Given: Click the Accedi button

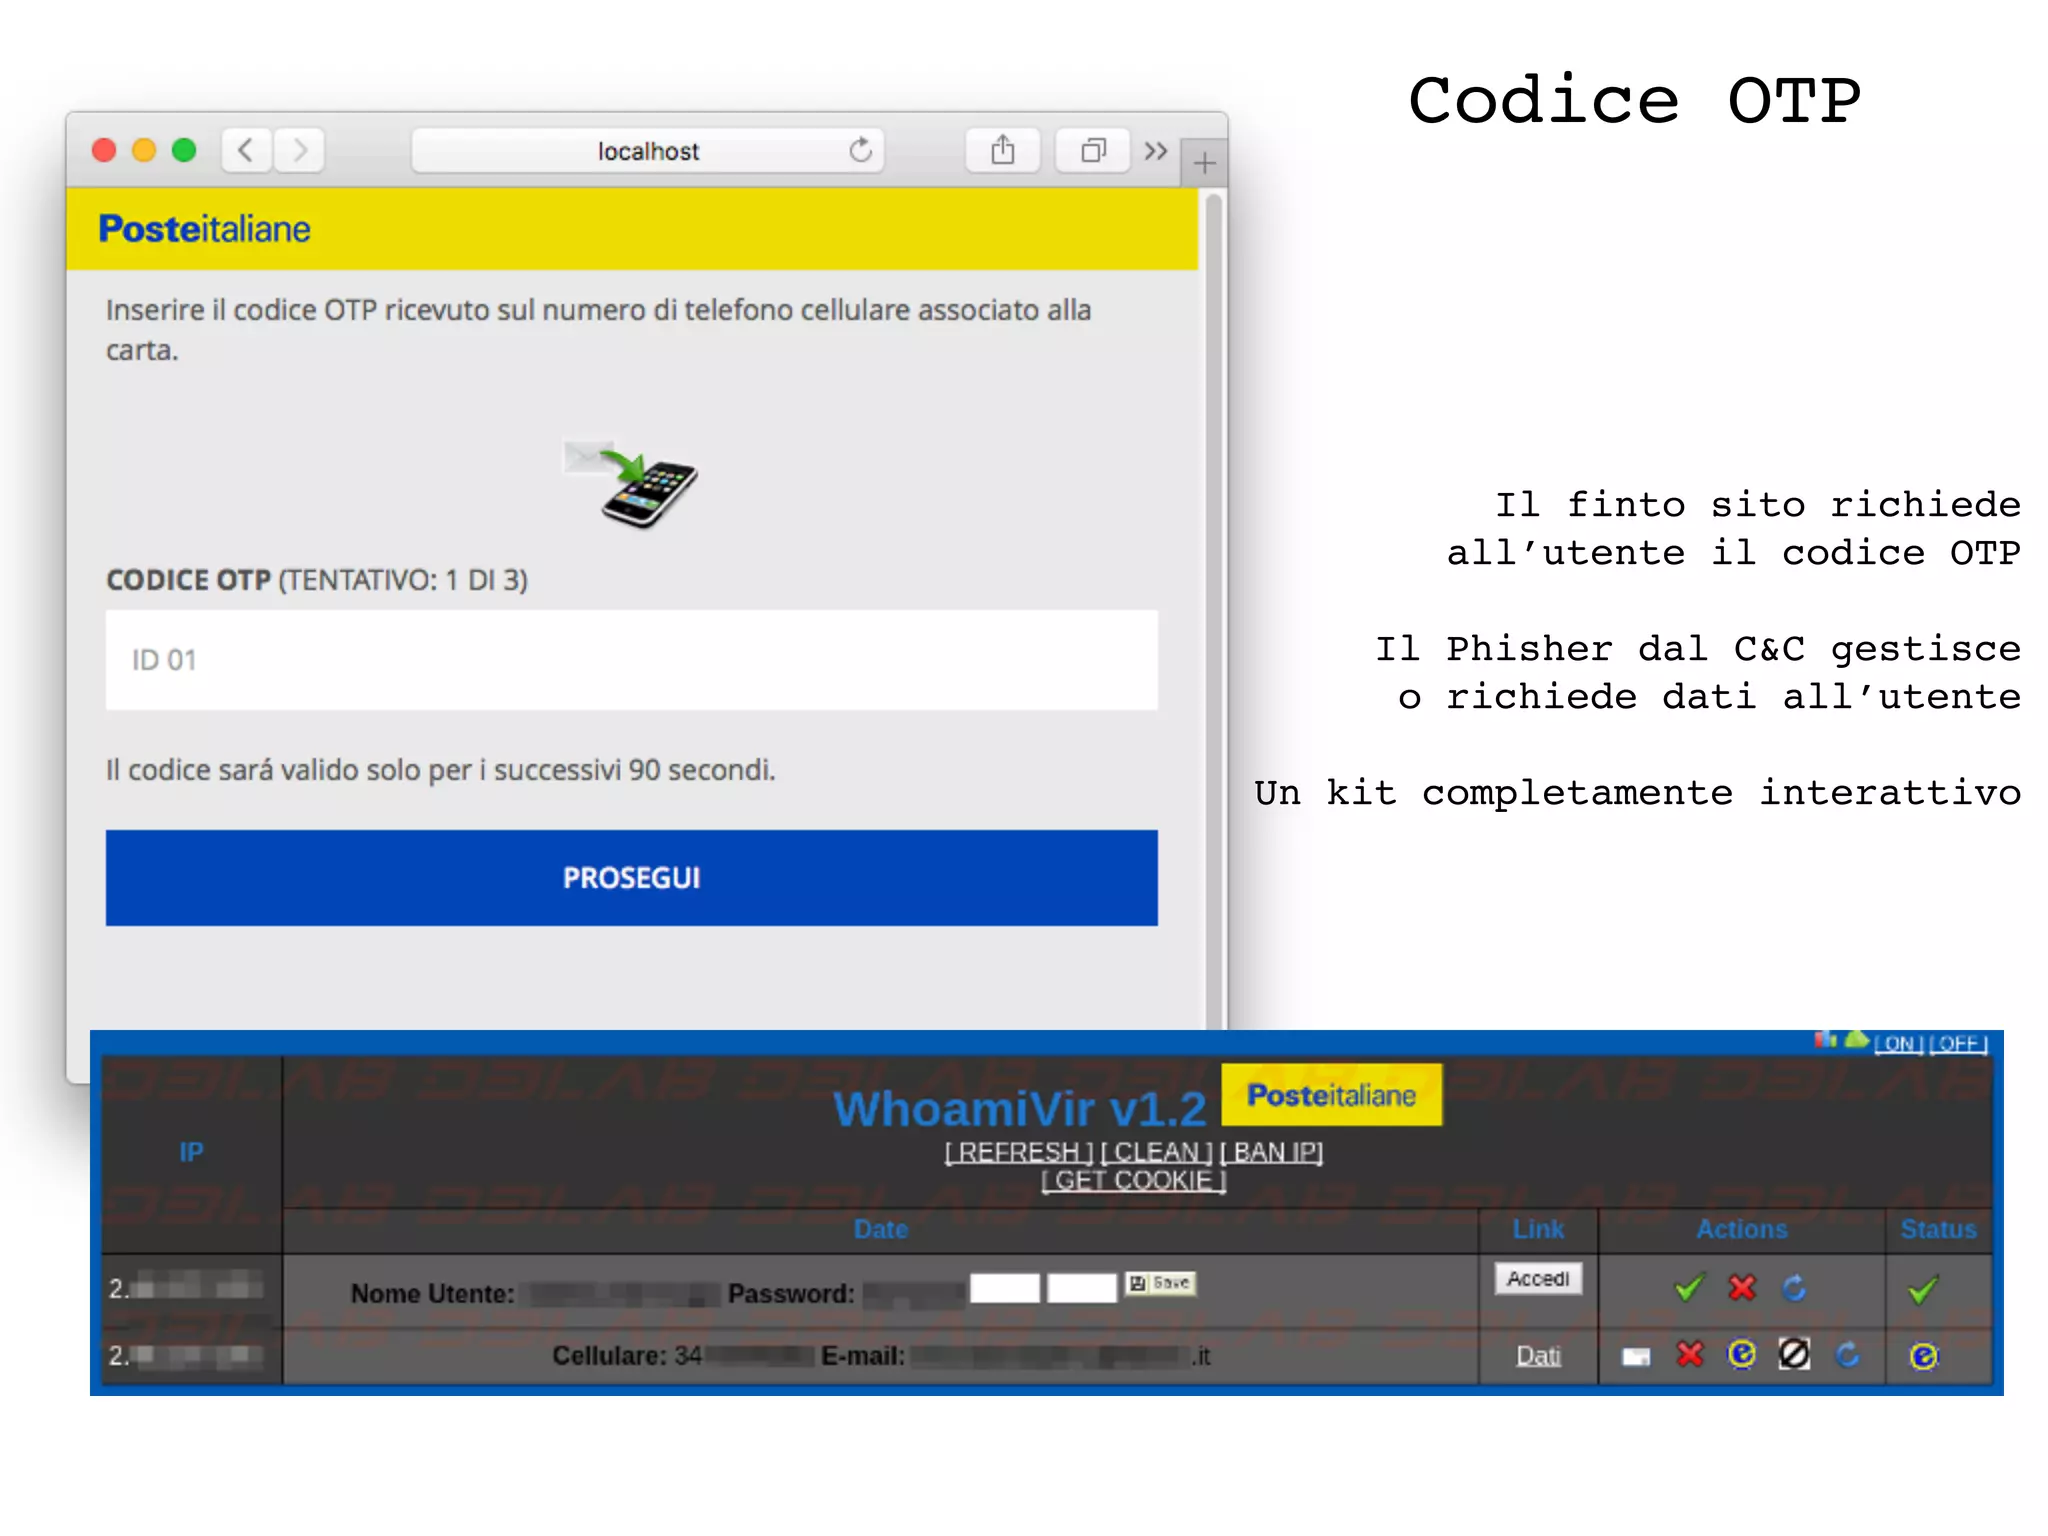Looking at the screenshot, I should tap(1538, 1279).
